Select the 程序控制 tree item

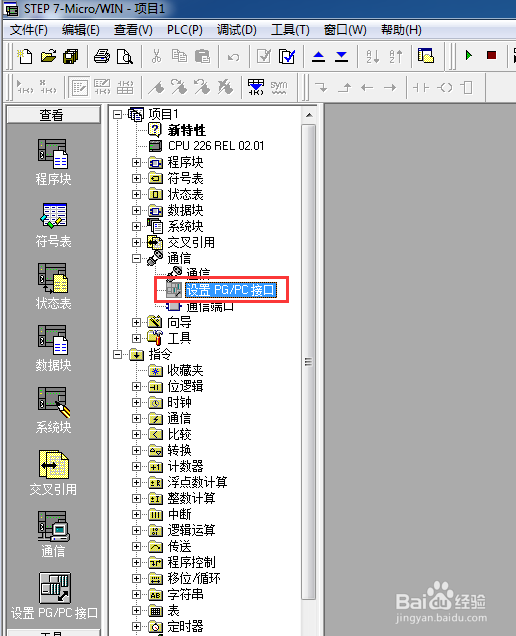[x=191, y=562]
